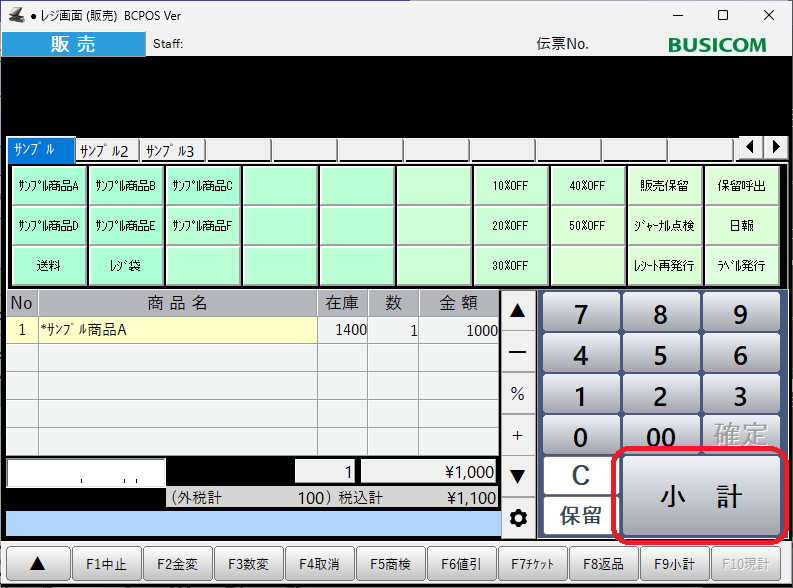Apply the 10%OFF discount button

coord(511,185)
